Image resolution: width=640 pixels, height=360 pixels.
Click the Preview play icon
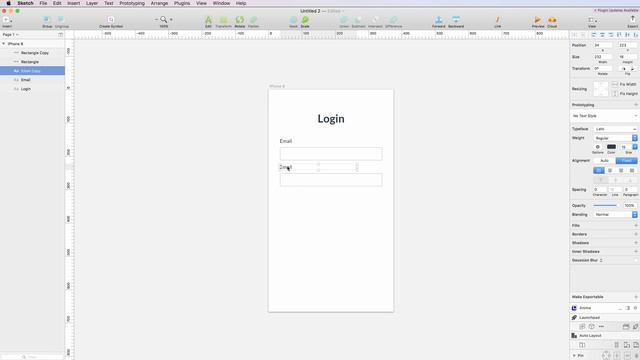coord(538,20)
